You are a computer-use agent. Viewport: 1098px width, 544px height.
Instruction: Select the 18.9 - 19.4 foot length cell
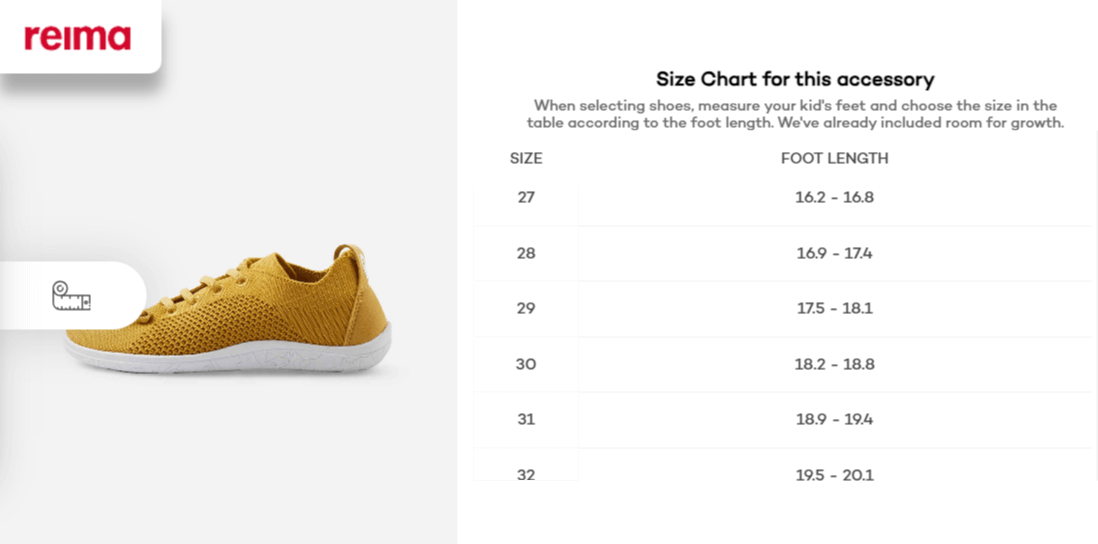[x=834, y=420]
